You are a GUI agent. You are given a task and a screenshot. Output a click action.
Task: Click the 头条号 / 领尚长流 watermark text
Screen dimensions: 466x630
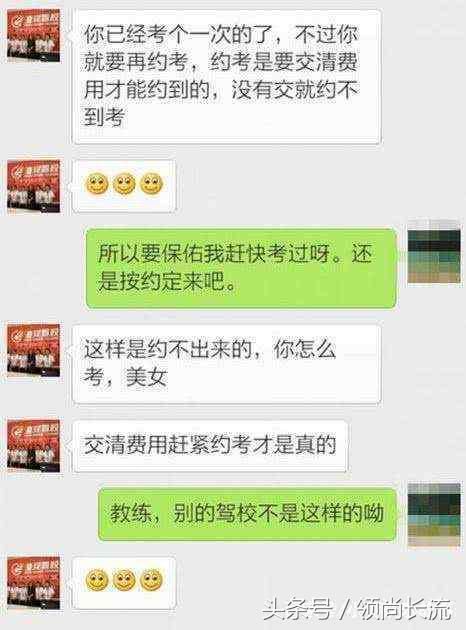click(x=357, y=610)
